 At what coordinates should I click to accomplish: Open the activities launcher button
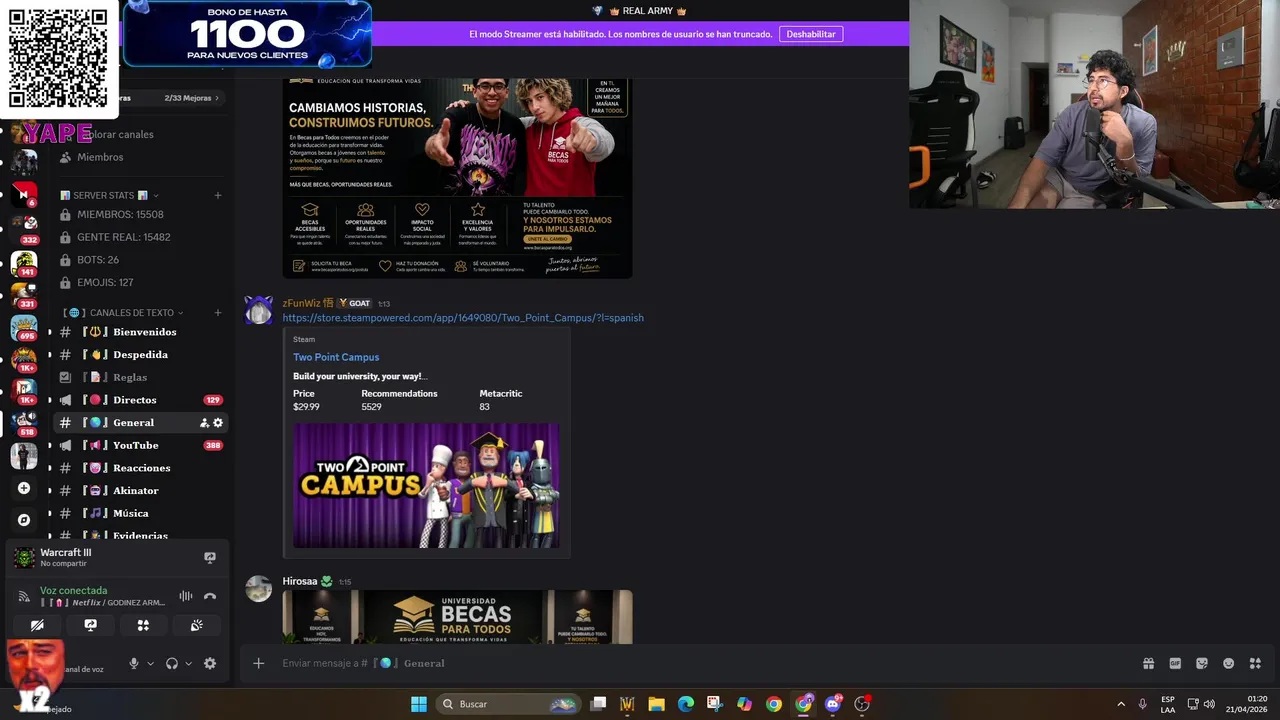click(x=143, y=625)
